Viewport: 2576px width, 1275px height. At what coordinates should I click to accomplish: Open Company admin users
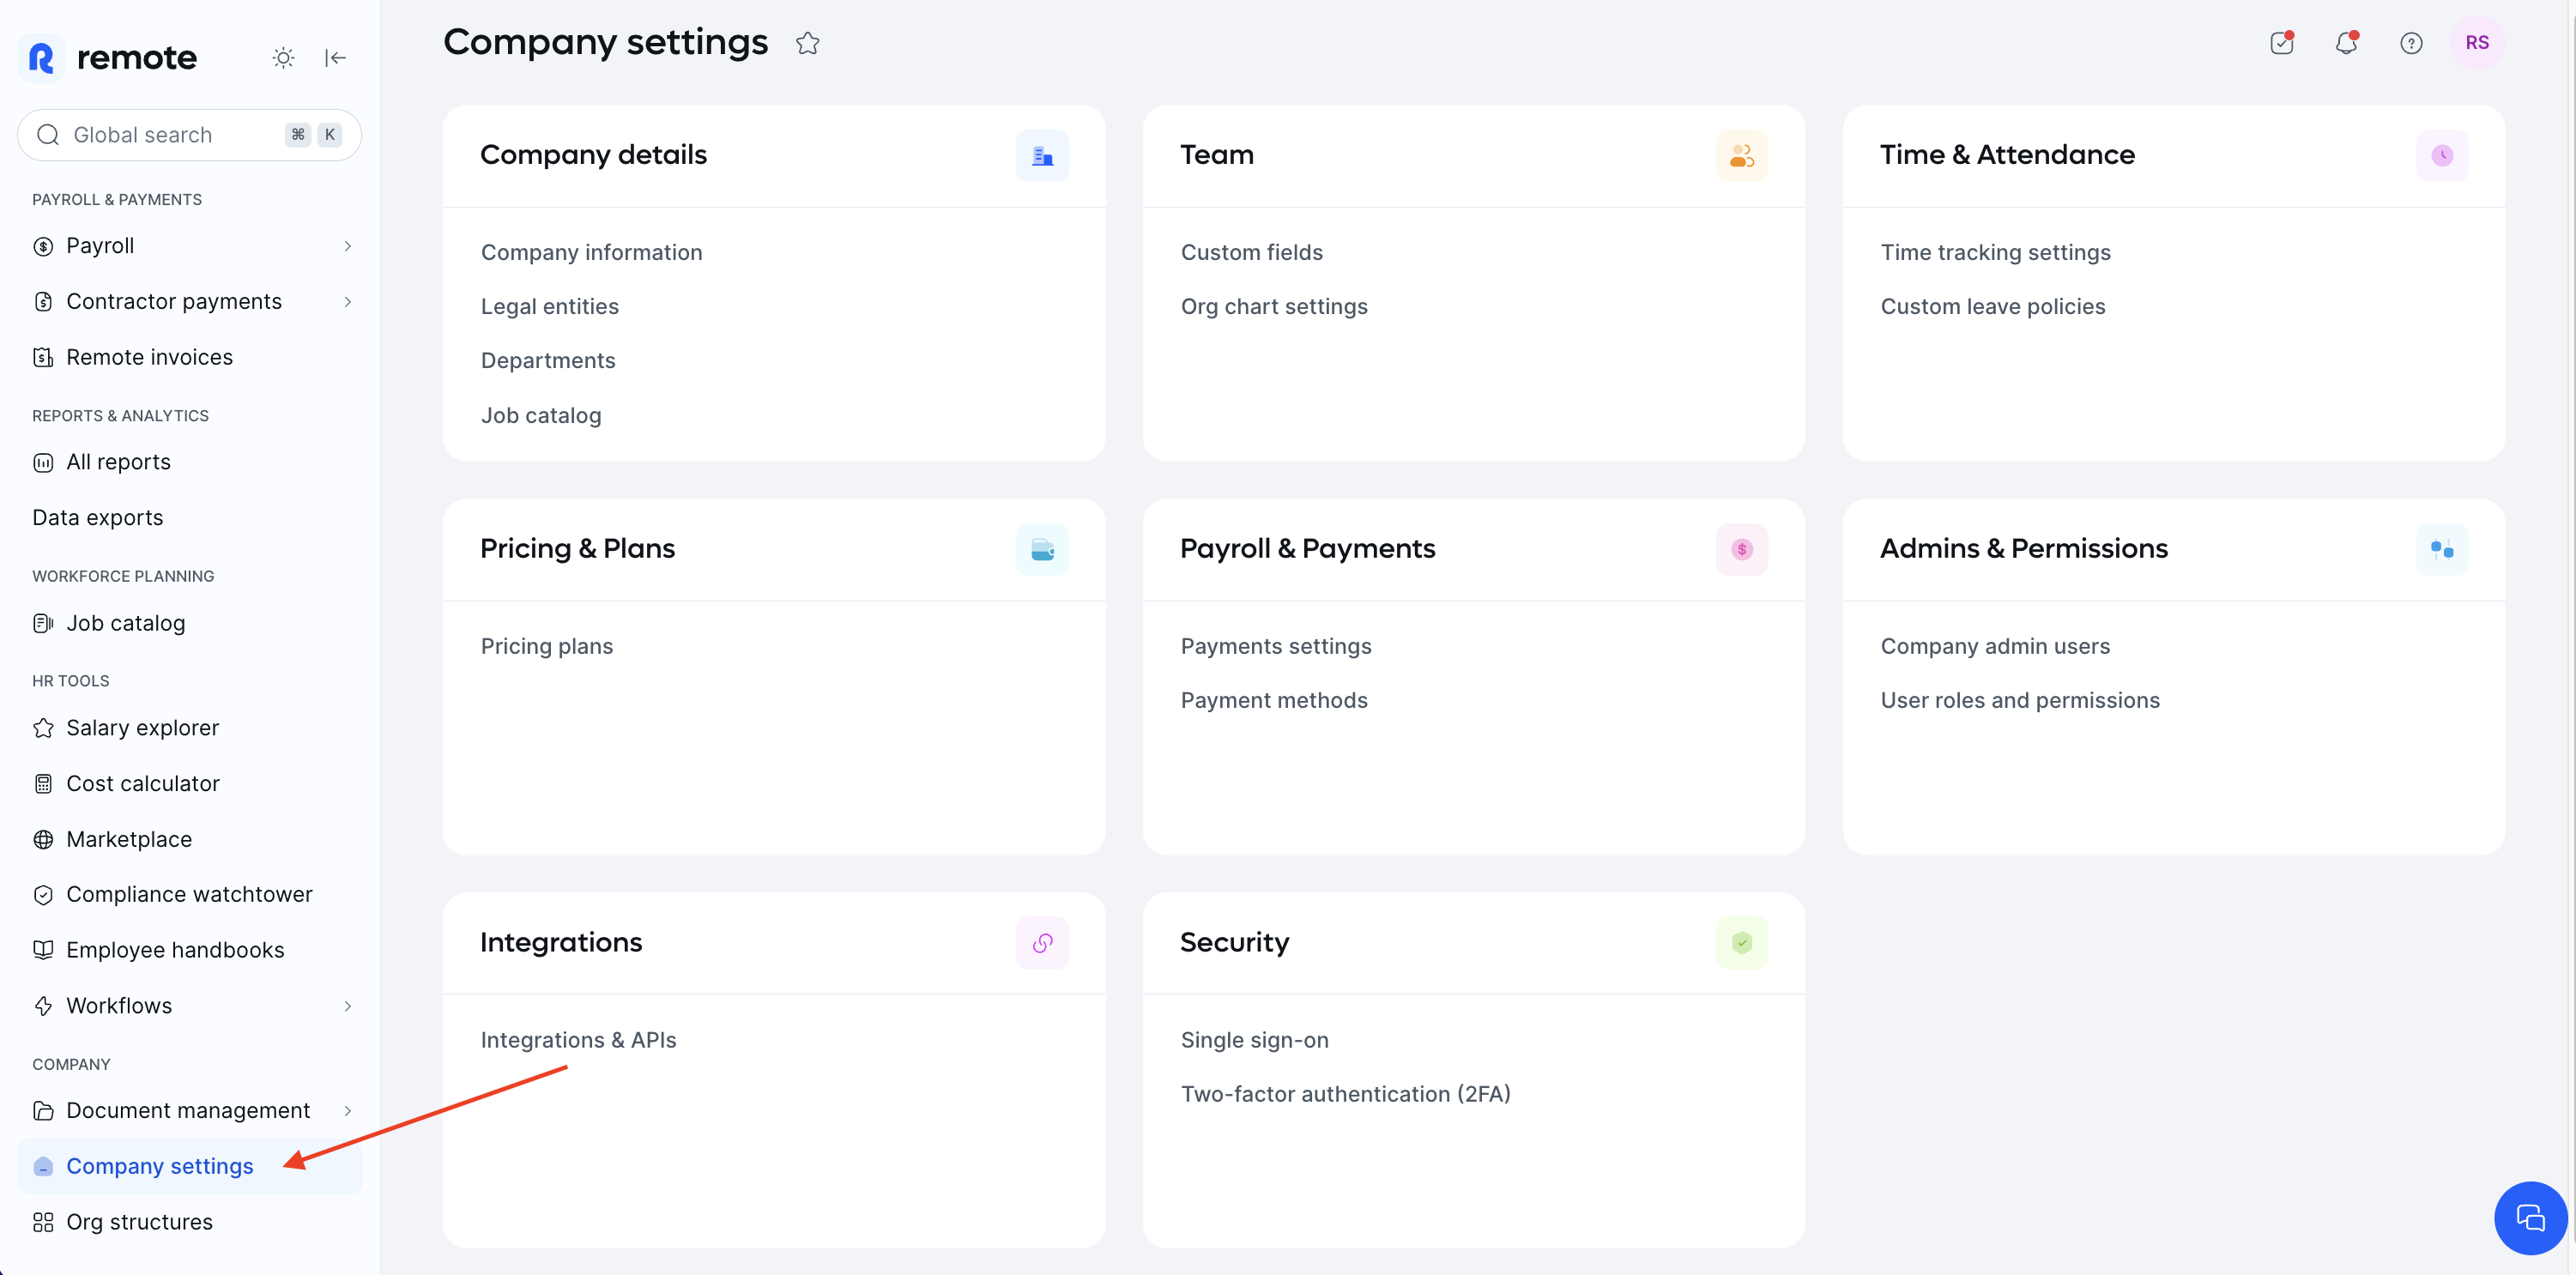click(1995, 647)
